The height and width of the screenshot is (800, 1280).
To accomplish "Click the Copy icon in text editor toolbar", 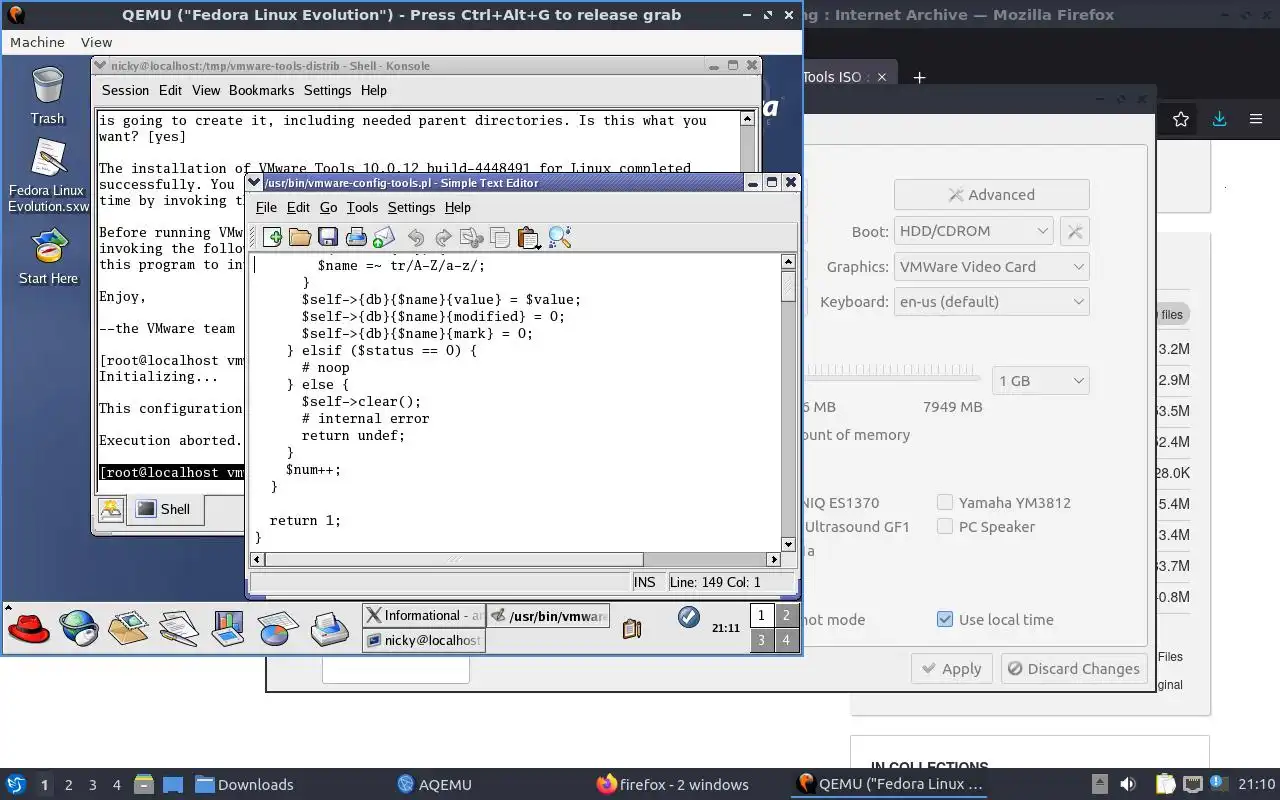I will pos(500,237).
